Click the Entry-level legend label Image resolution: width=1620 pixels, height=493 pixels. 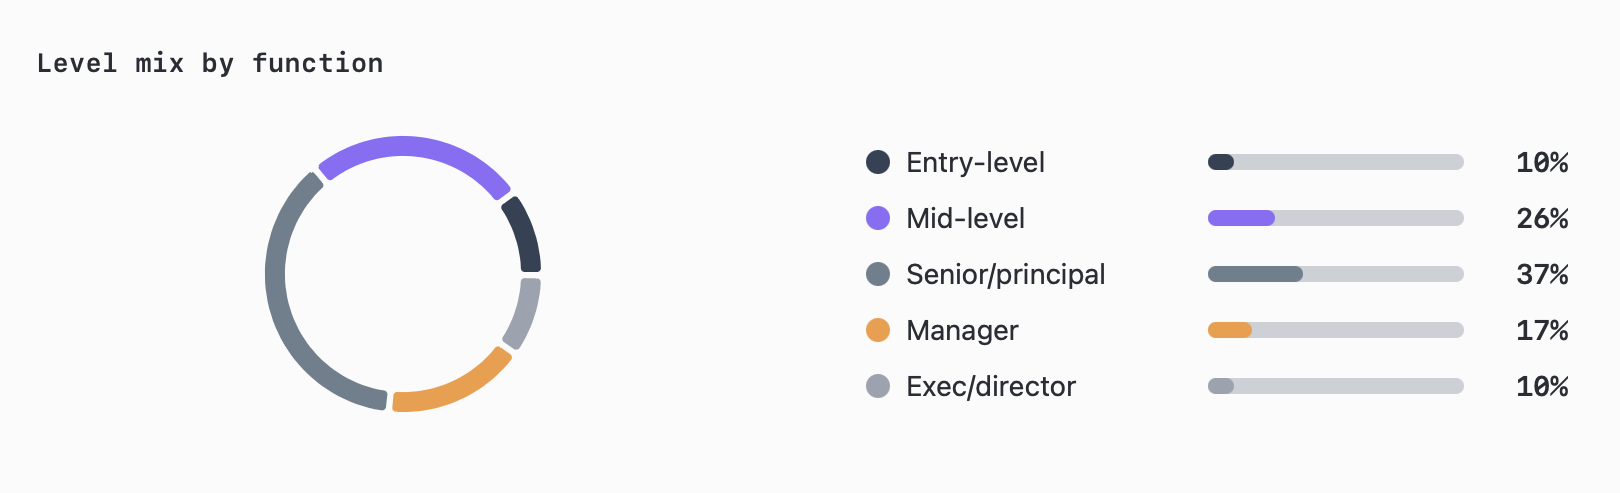click(x=975, y=162)
